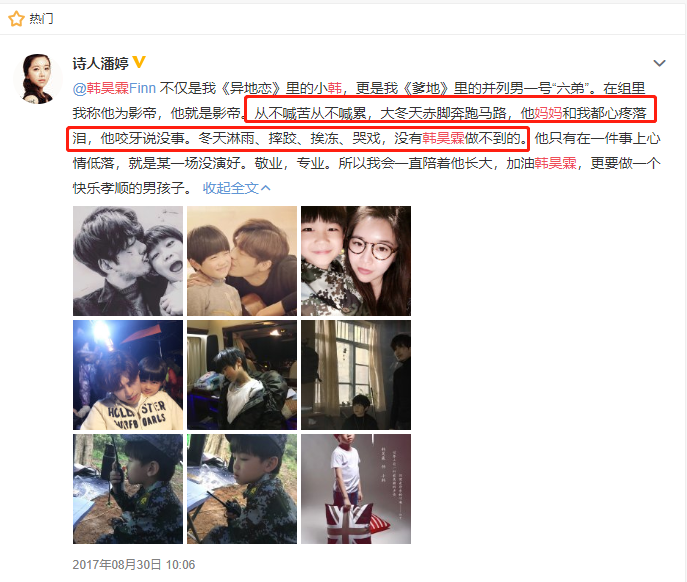Click the star icon beside 热门
The height and width of the screenshot is (582, 687).
coord(16,19)
